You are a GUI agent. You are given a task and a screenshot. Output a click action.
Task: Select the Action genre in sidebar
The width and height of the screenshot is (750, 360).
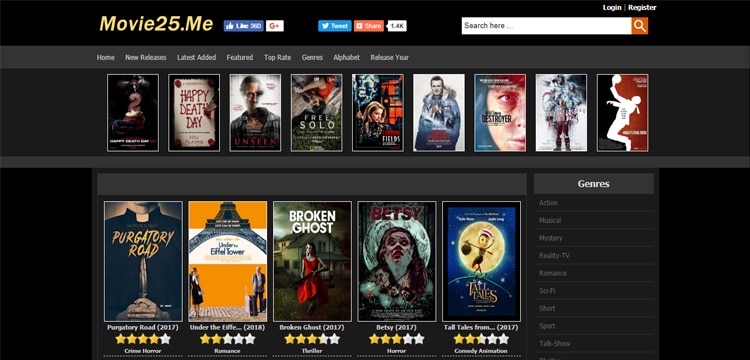click(x=594, y=203)
